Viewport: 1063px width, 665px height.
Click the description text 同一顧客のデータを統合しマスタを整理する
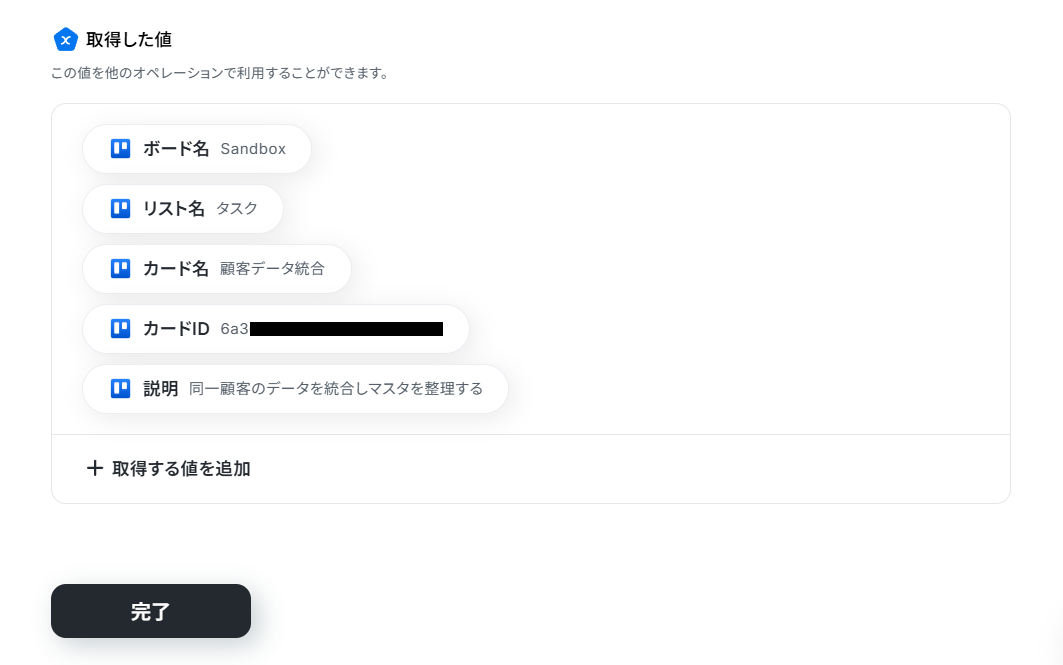pyautogui.click(x=336, y=389)
